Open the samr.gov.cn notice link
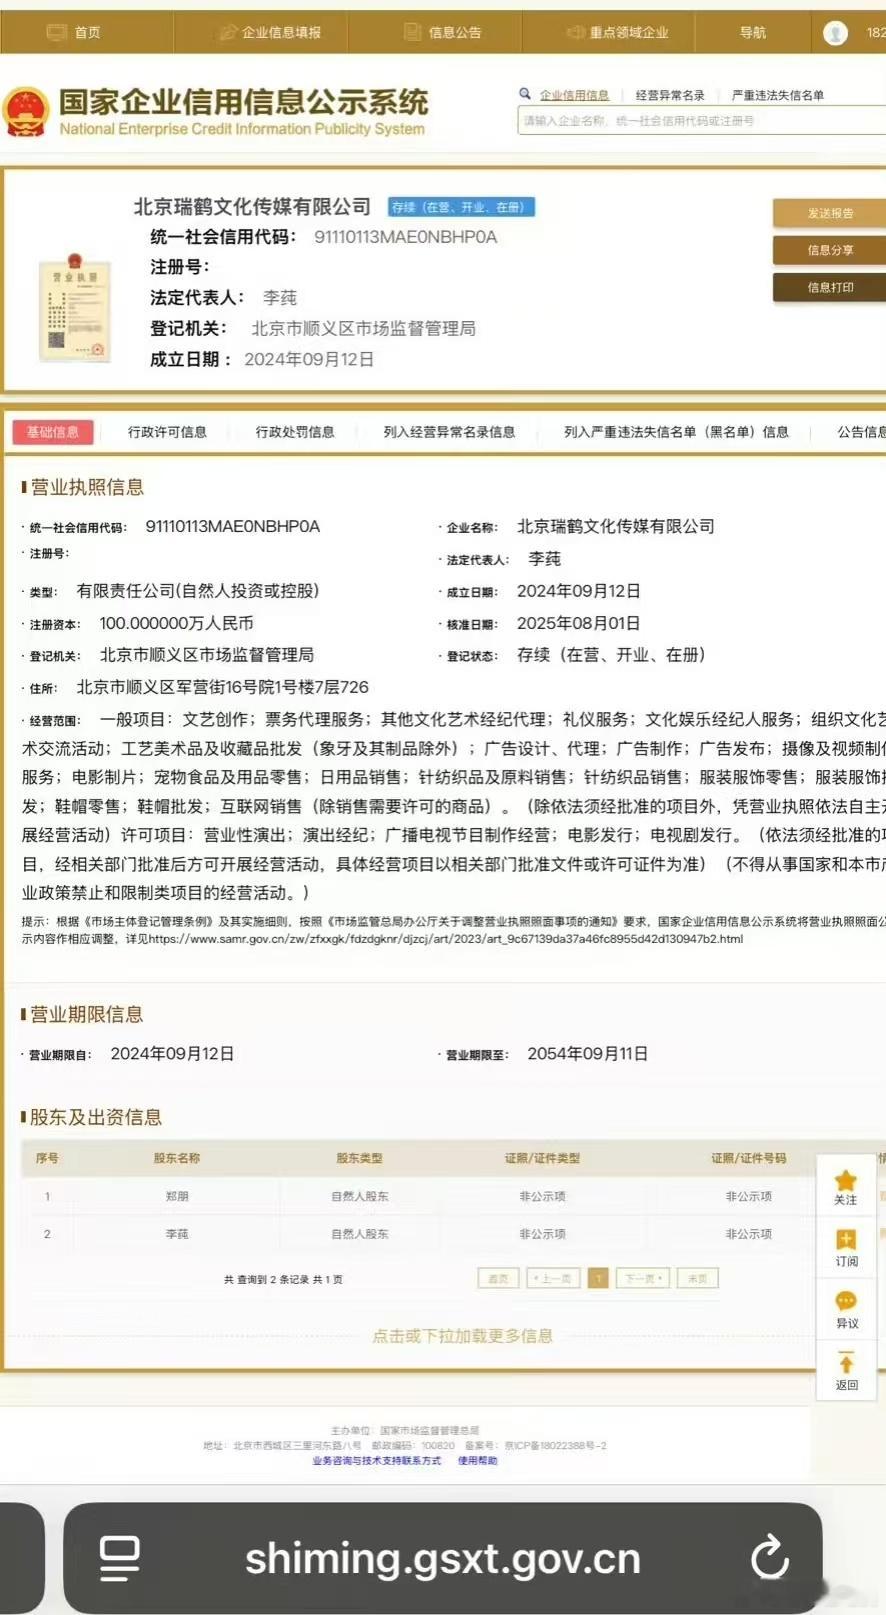This screenshot has width=886, height=1615. (446, 939)
